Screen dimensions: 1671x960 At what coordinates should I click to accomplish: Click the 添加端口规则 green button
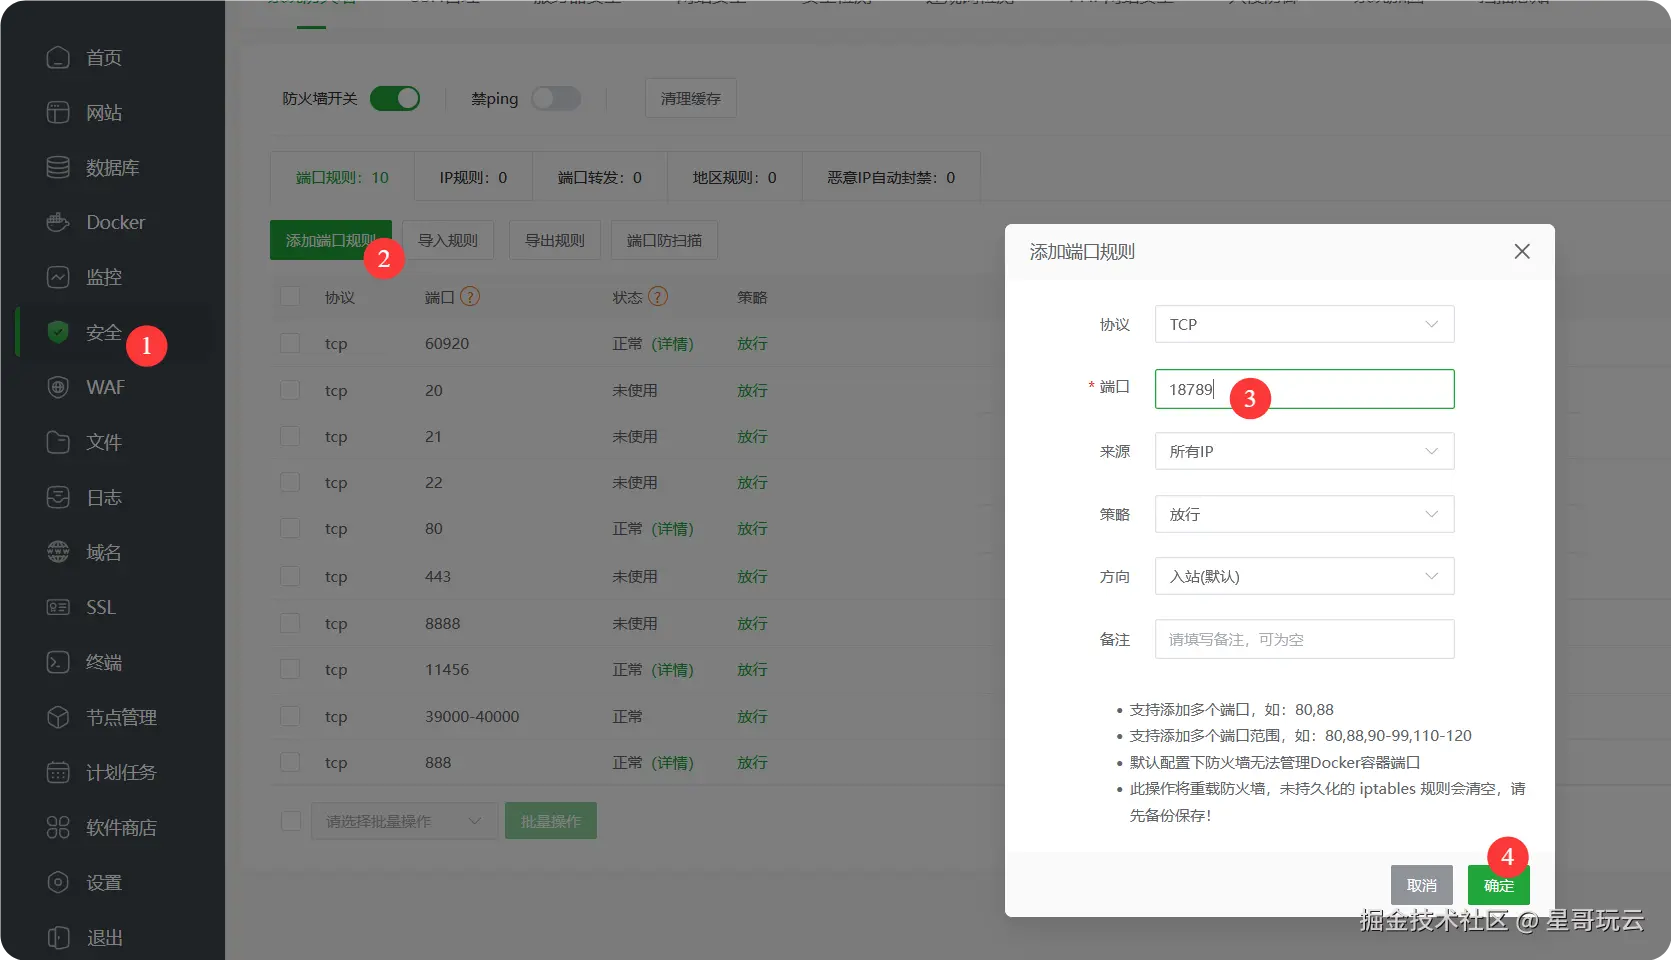tap(331, 240)
